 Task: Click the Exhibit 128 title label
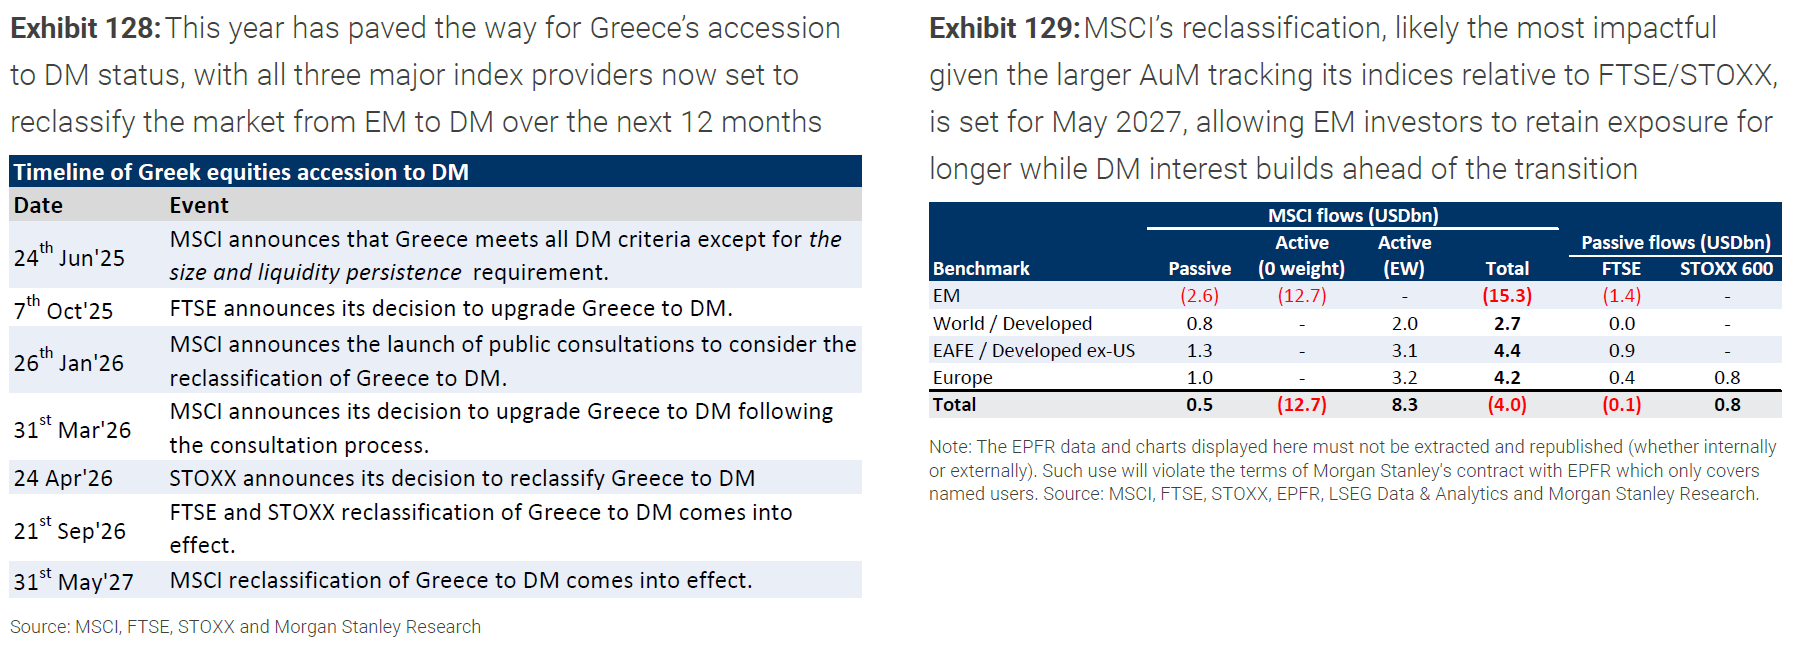click(x=85, y=28)
